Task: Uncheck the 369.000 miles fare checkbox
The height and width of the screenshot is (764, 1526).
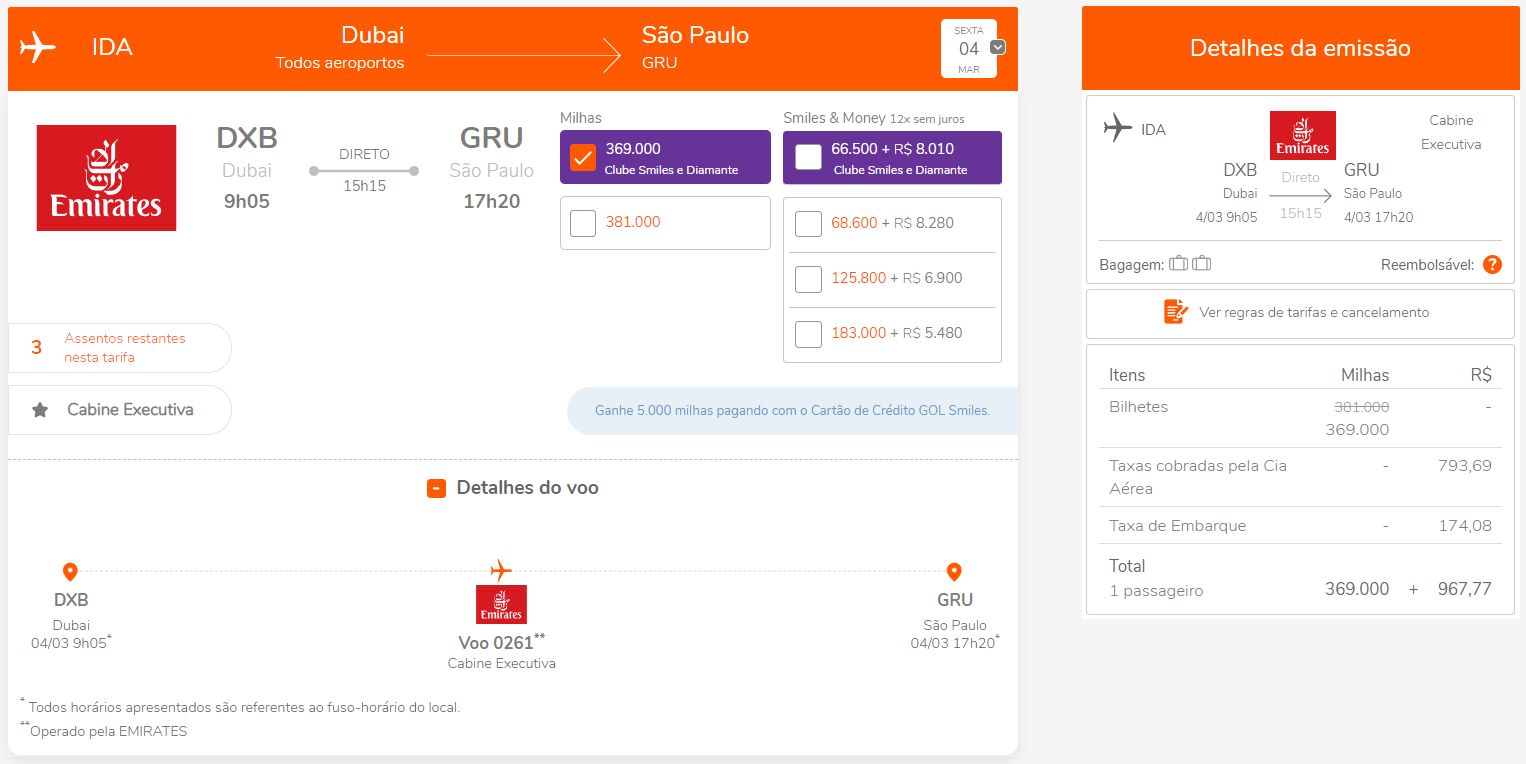Action: click(583, 158)
